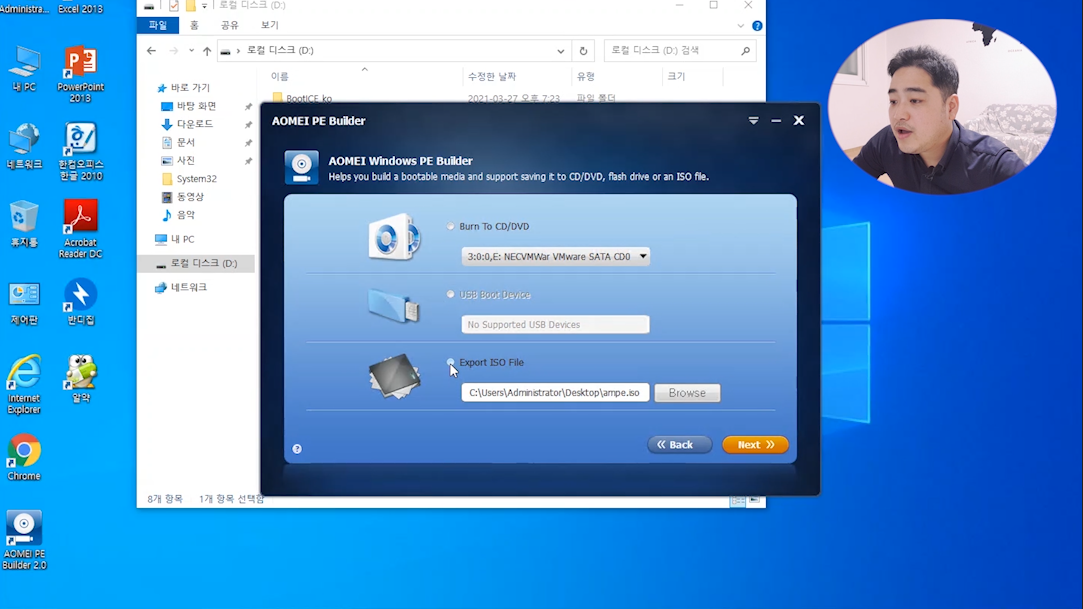1083x609 pixels.
Task: Open the 공유 ribbon tab in File Explorer
Action: pyautogui.click(x=229, y=25)
